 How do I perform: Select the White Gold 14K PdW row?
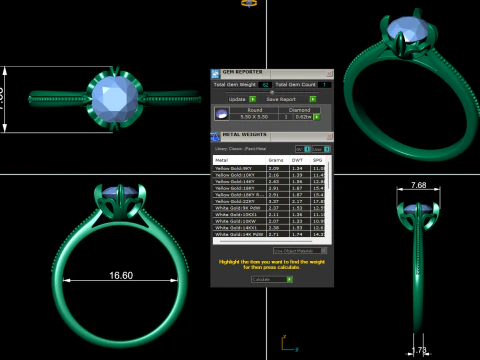[269, 234]
